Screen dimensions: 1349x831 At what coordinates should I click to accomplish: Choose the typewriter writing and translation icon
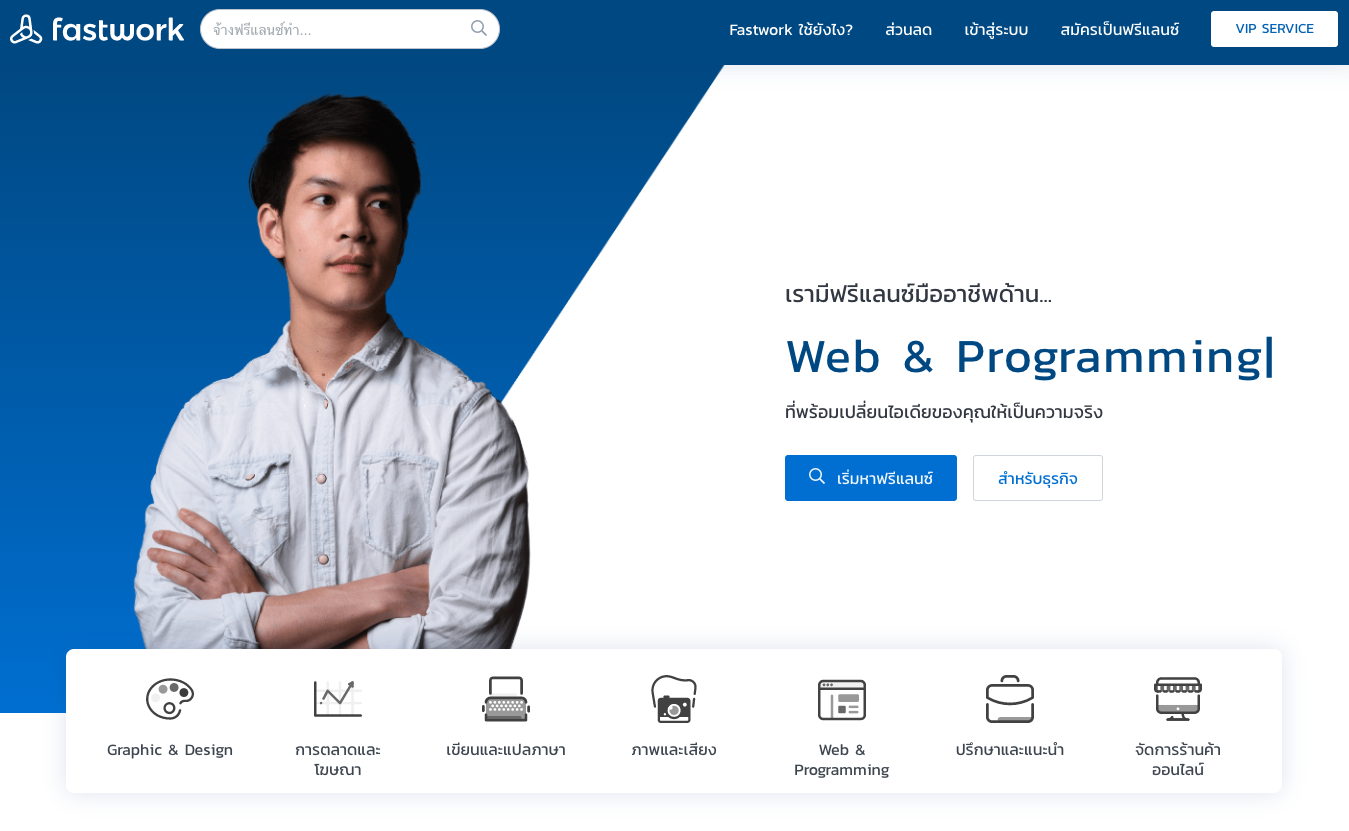pos(506,698)
